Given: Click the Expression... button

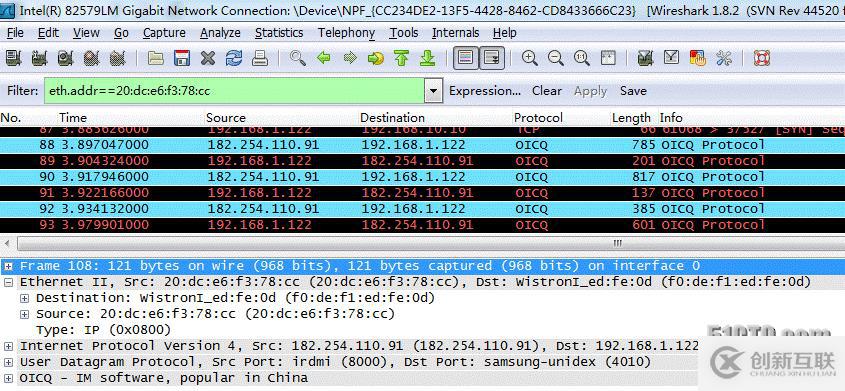Looking at the screenshot, I should [485, 91].
